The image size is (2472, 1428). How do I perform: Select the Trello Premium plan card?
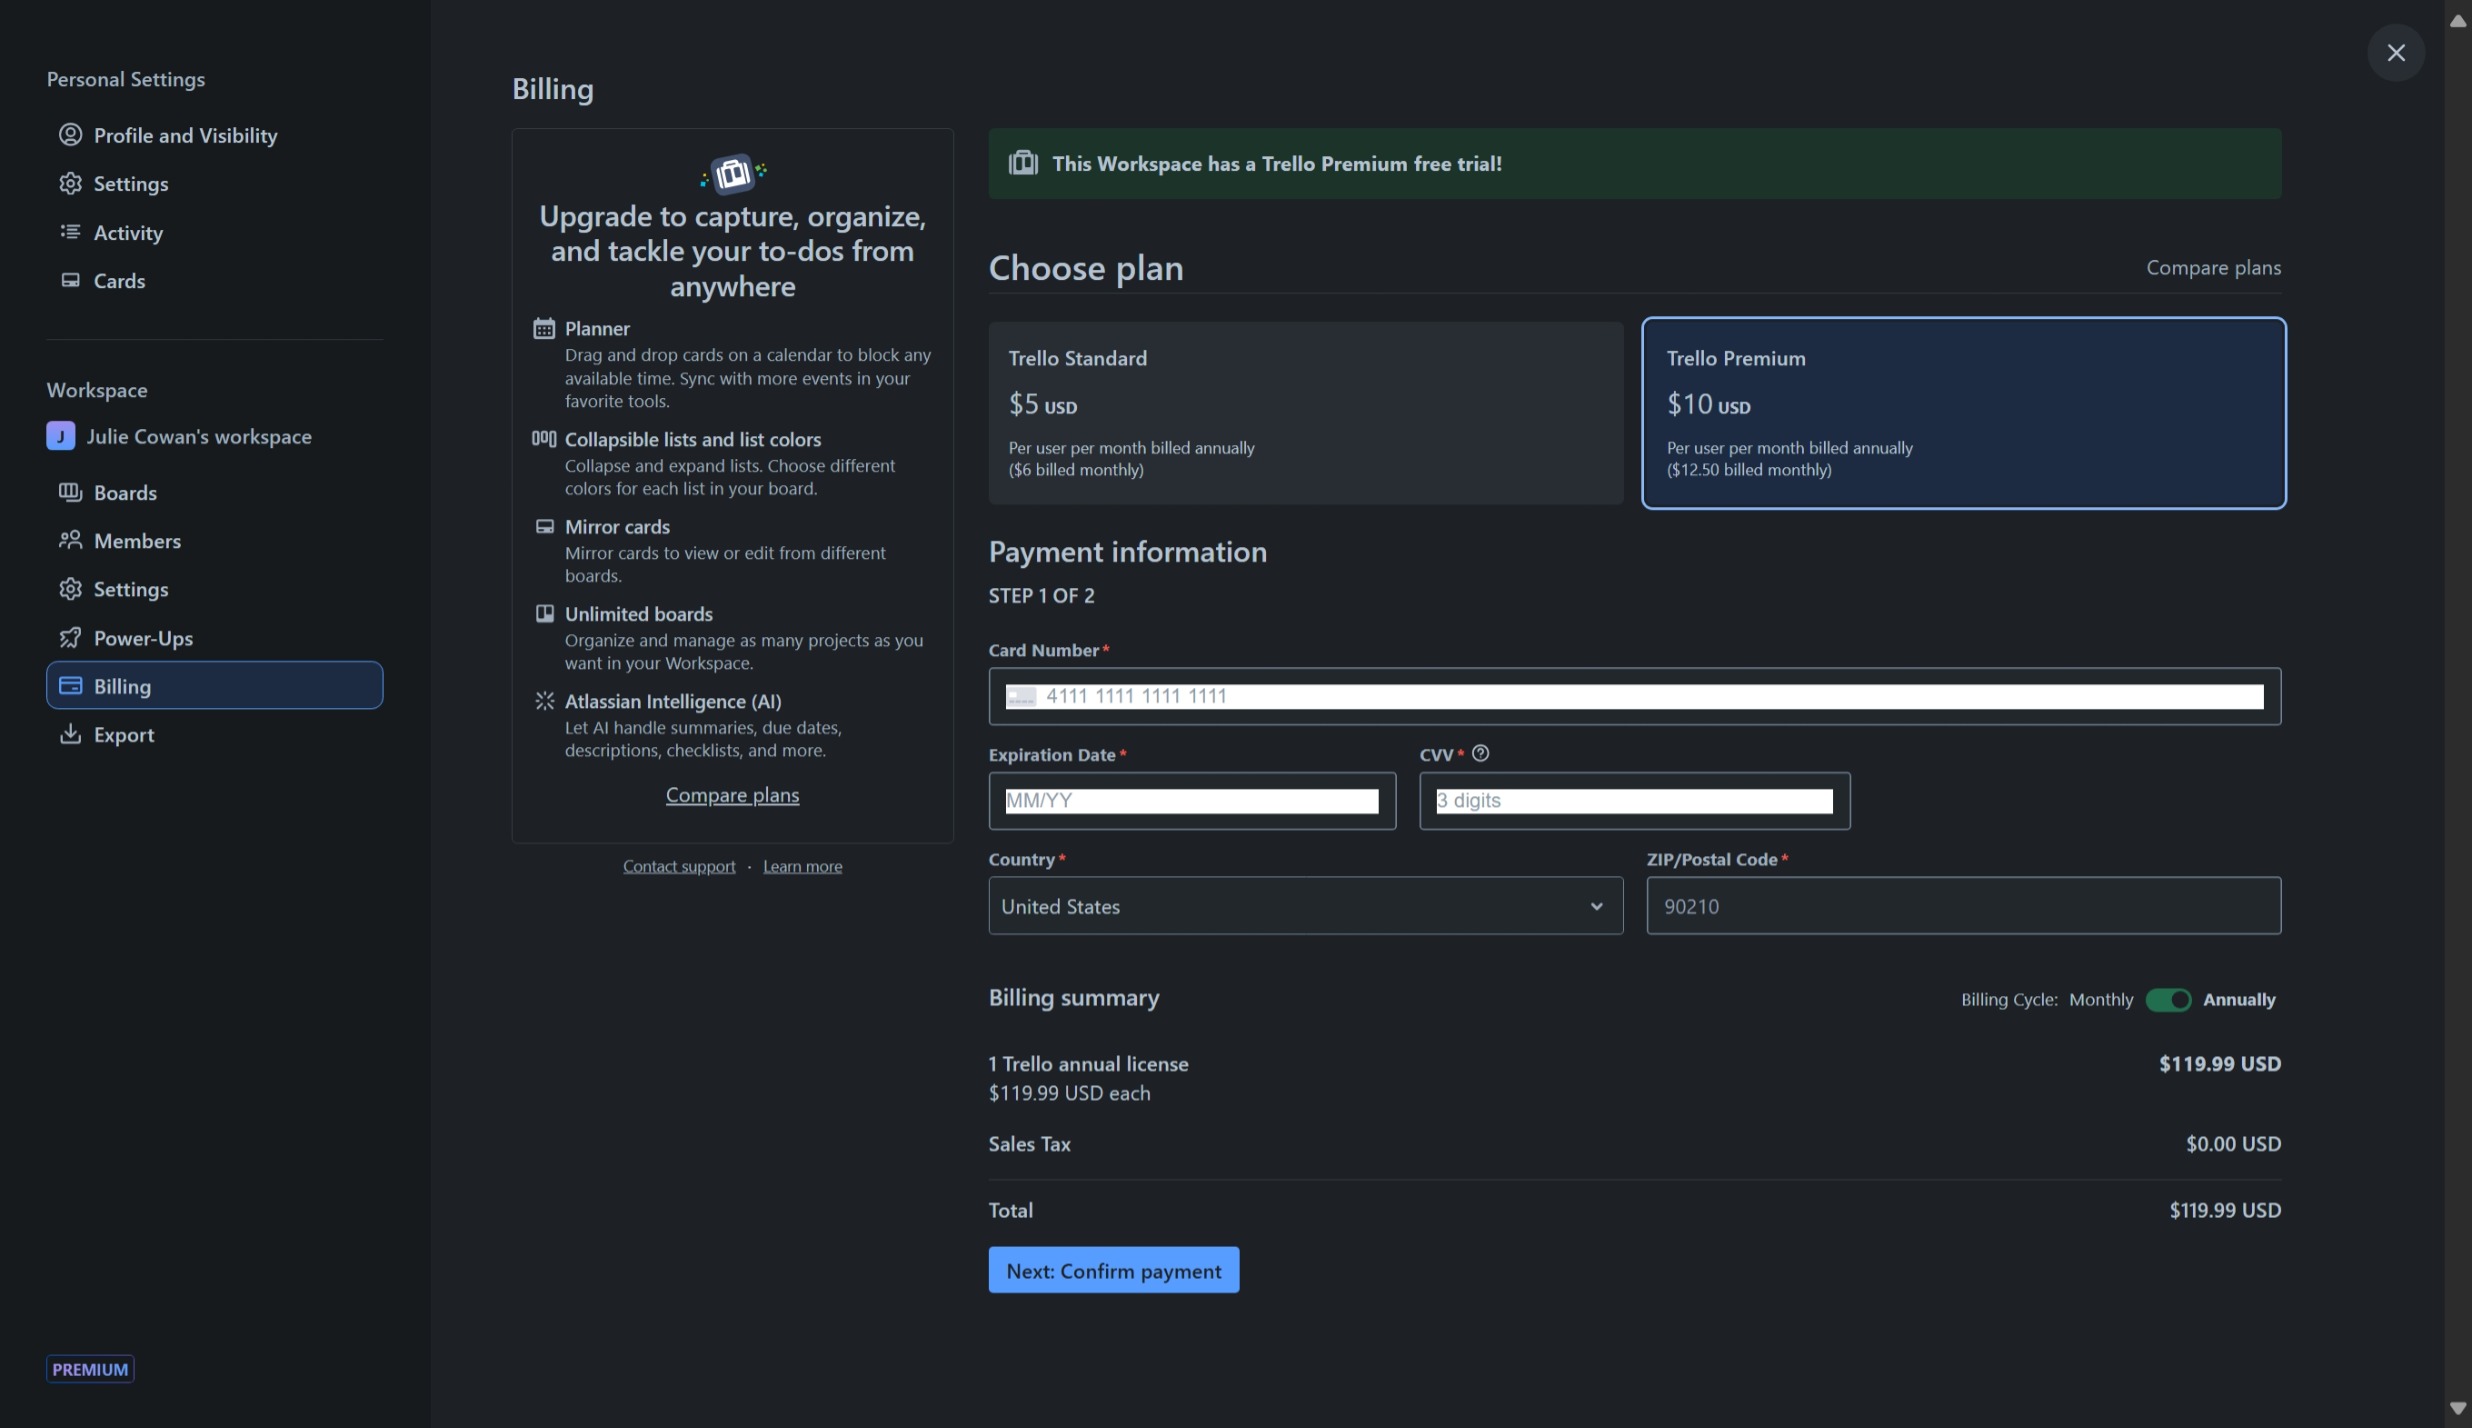pyautogui.click(x=1963, y=413)
